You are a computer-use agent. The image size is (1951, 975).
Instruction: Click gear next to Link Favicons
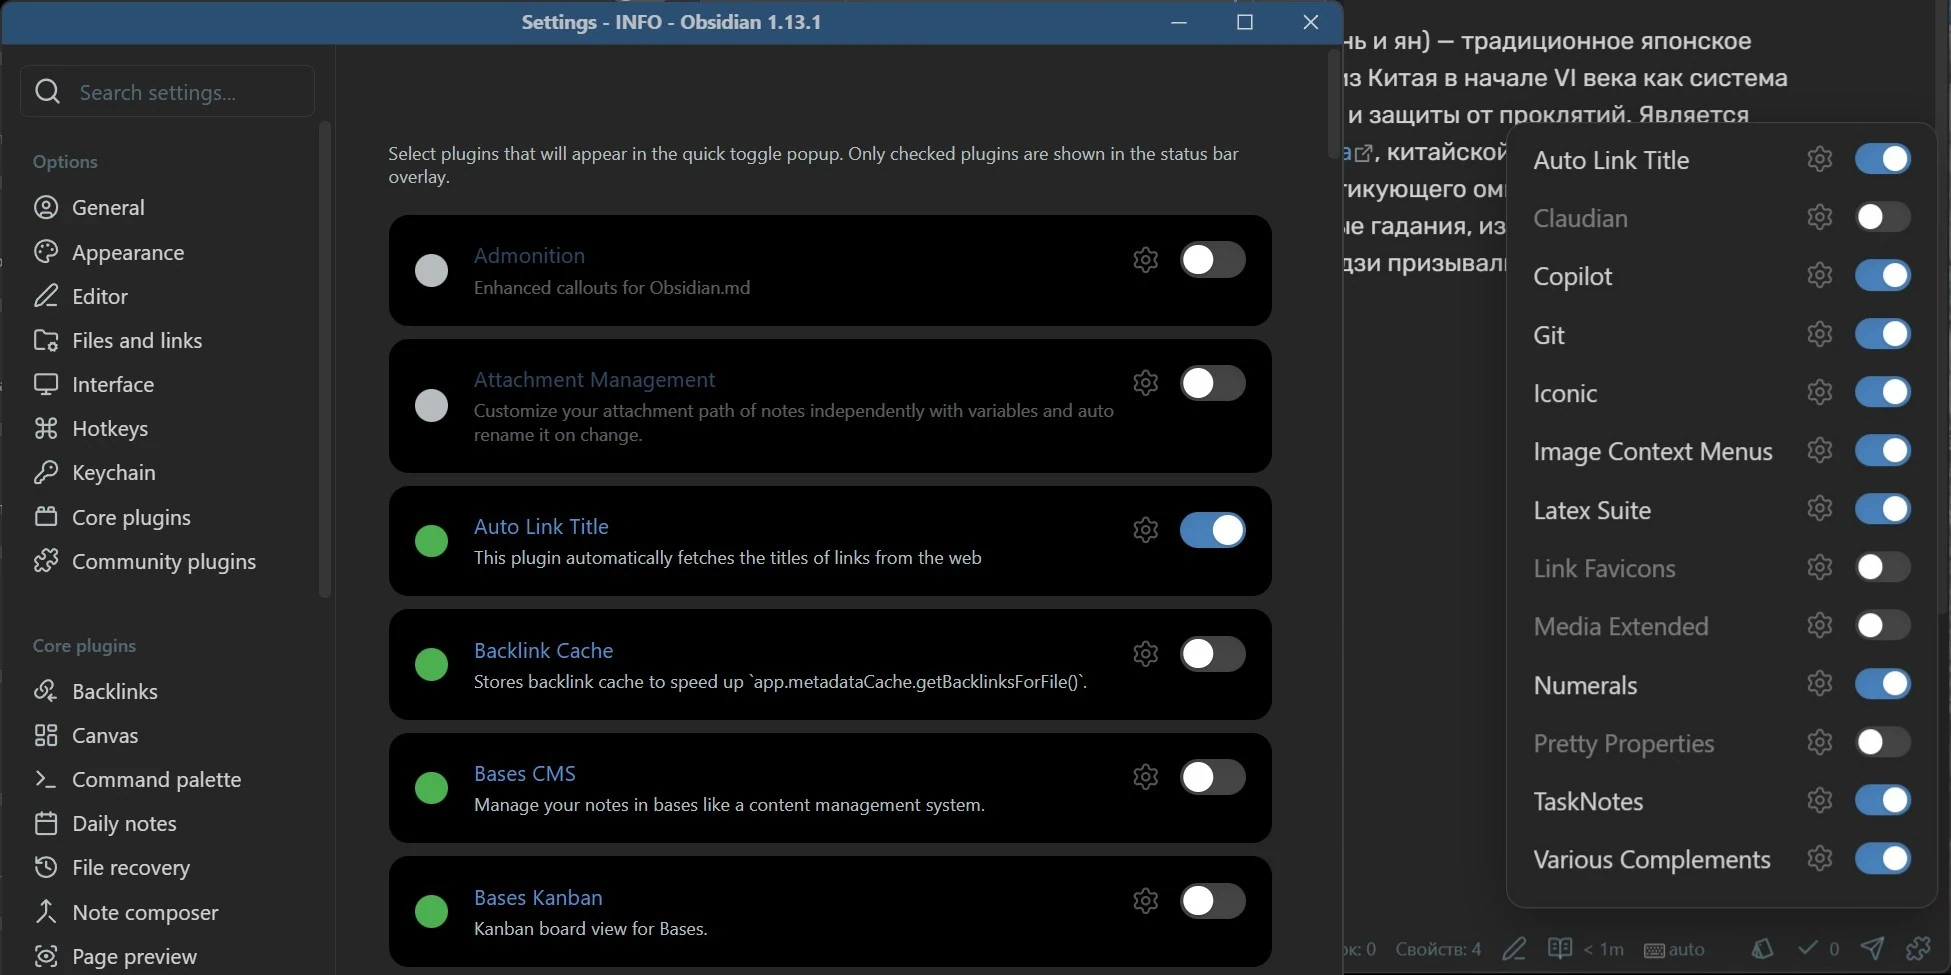pos(1820,567)
